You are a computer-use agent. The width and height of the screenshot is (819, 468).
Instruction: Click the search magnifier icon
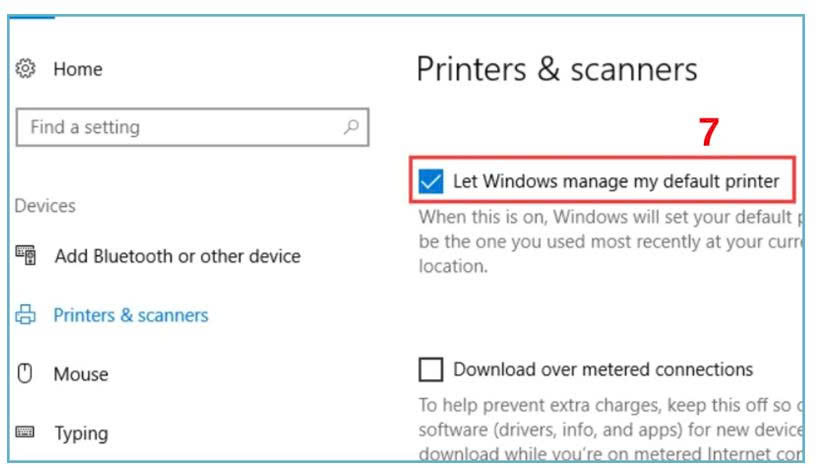coord(351,128)
